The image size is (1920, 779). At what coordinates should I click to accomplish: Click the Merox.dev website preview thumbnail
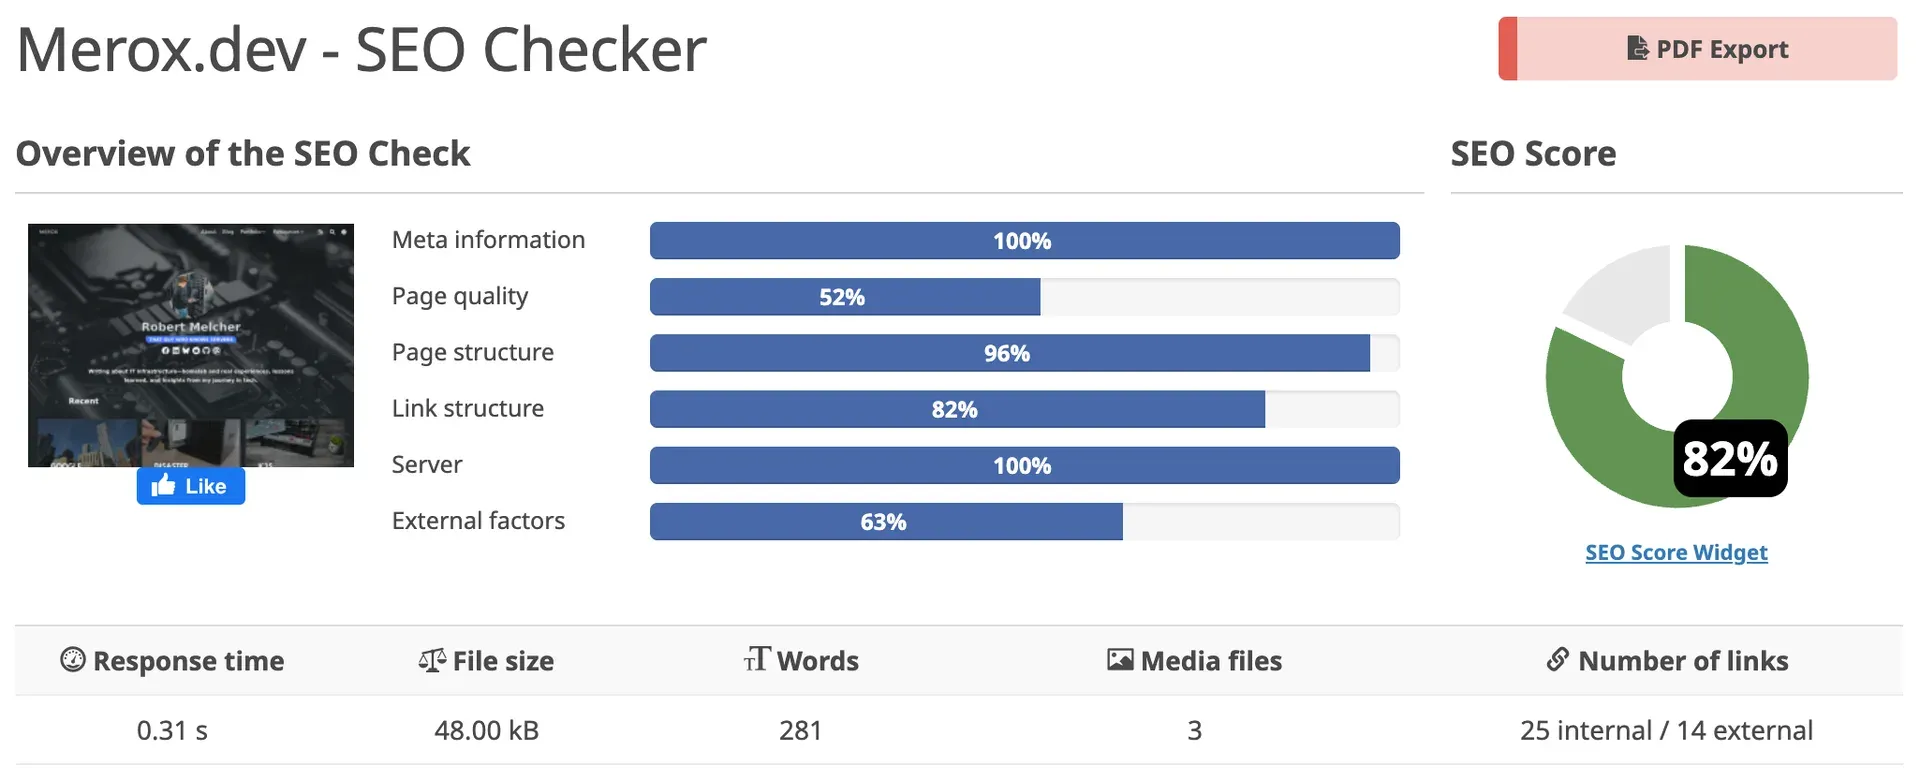(190, 345)
